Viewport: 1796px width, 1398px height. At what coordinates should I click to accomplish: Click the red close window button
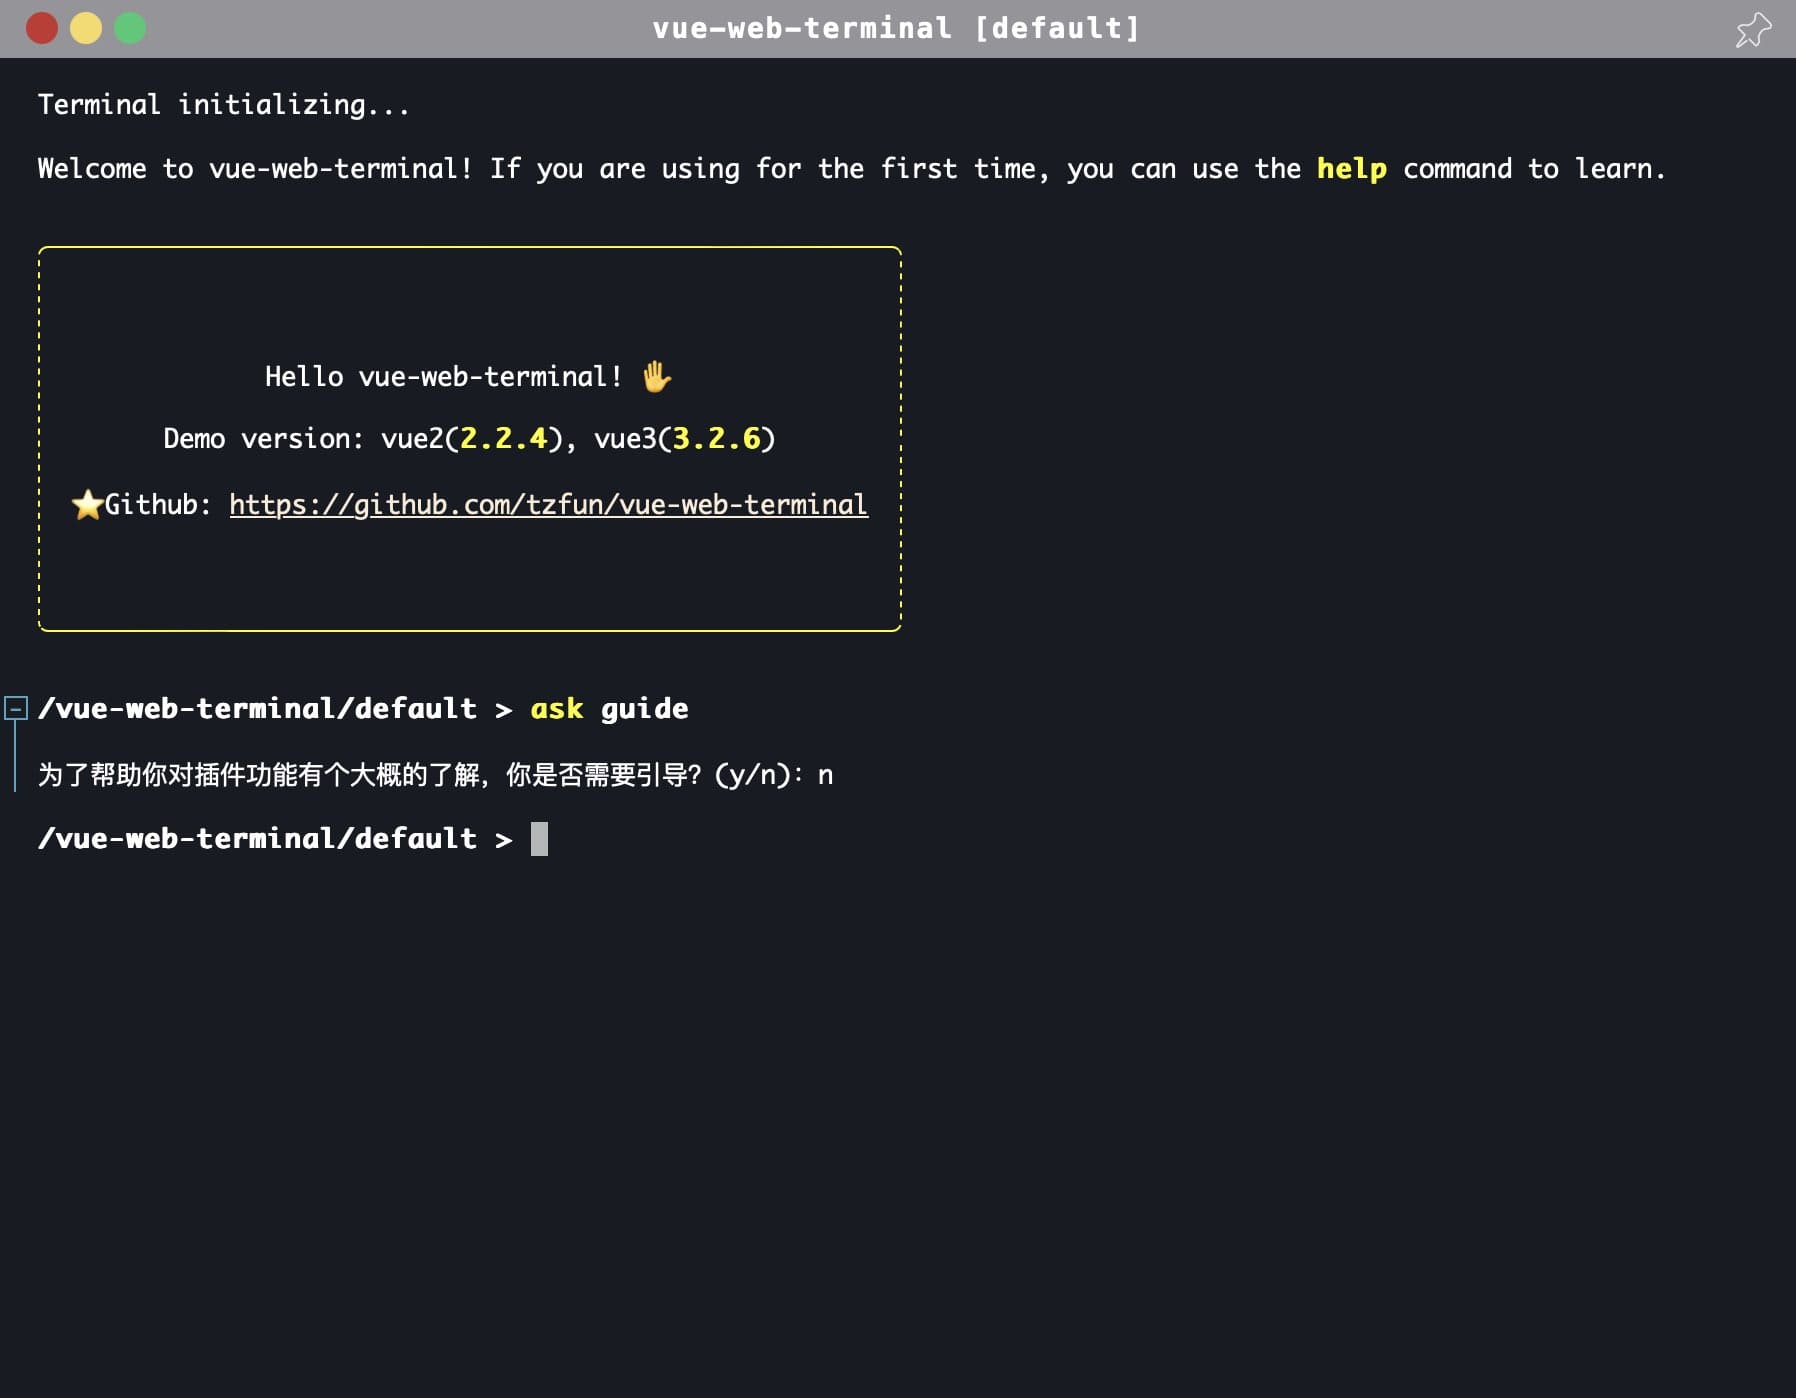(42, 28)
